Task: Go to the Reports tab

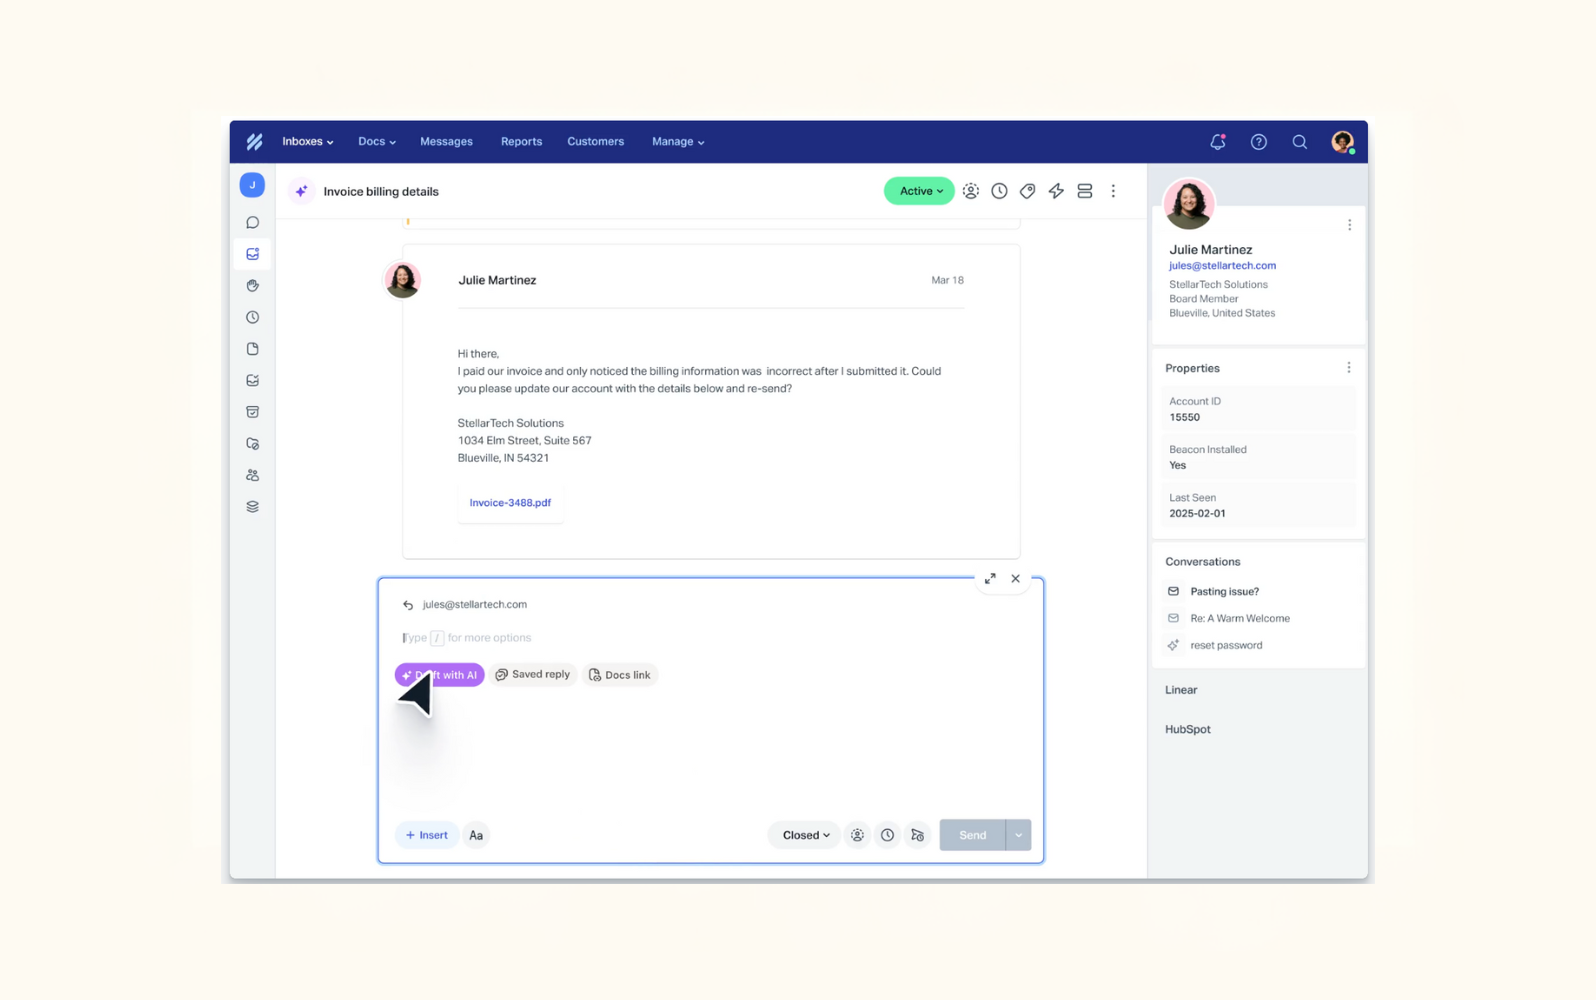Action: [521, 142]
